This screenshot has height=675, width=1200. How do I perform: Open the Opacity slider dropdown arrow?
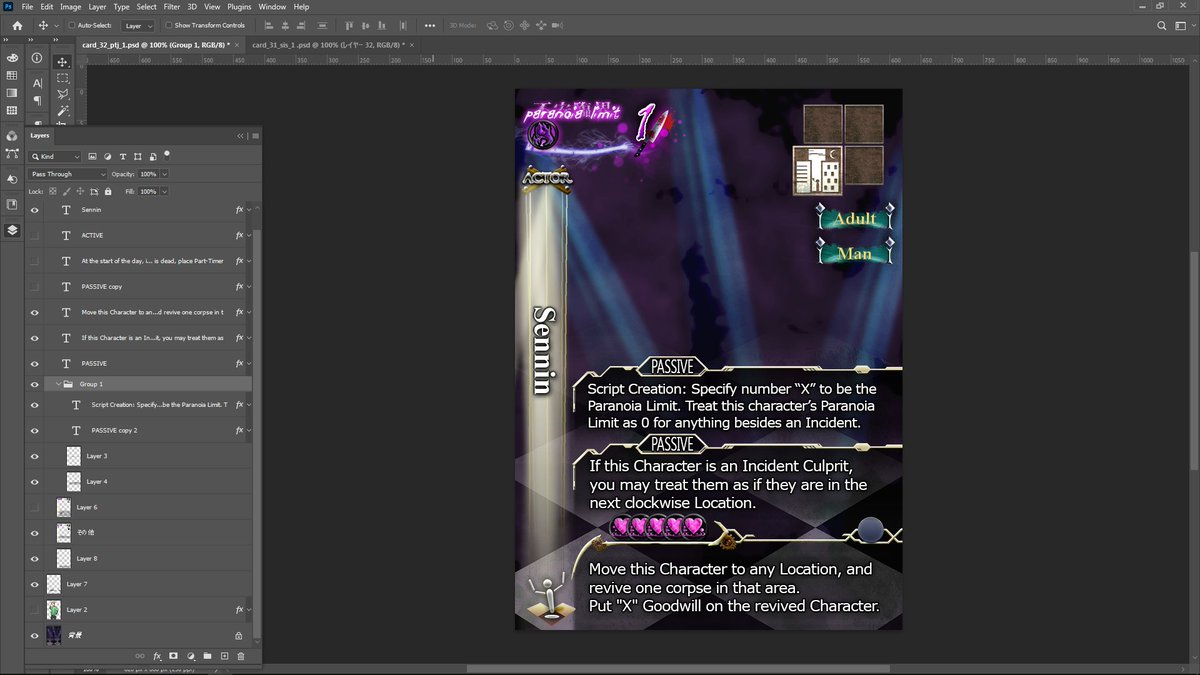point(164,174)
